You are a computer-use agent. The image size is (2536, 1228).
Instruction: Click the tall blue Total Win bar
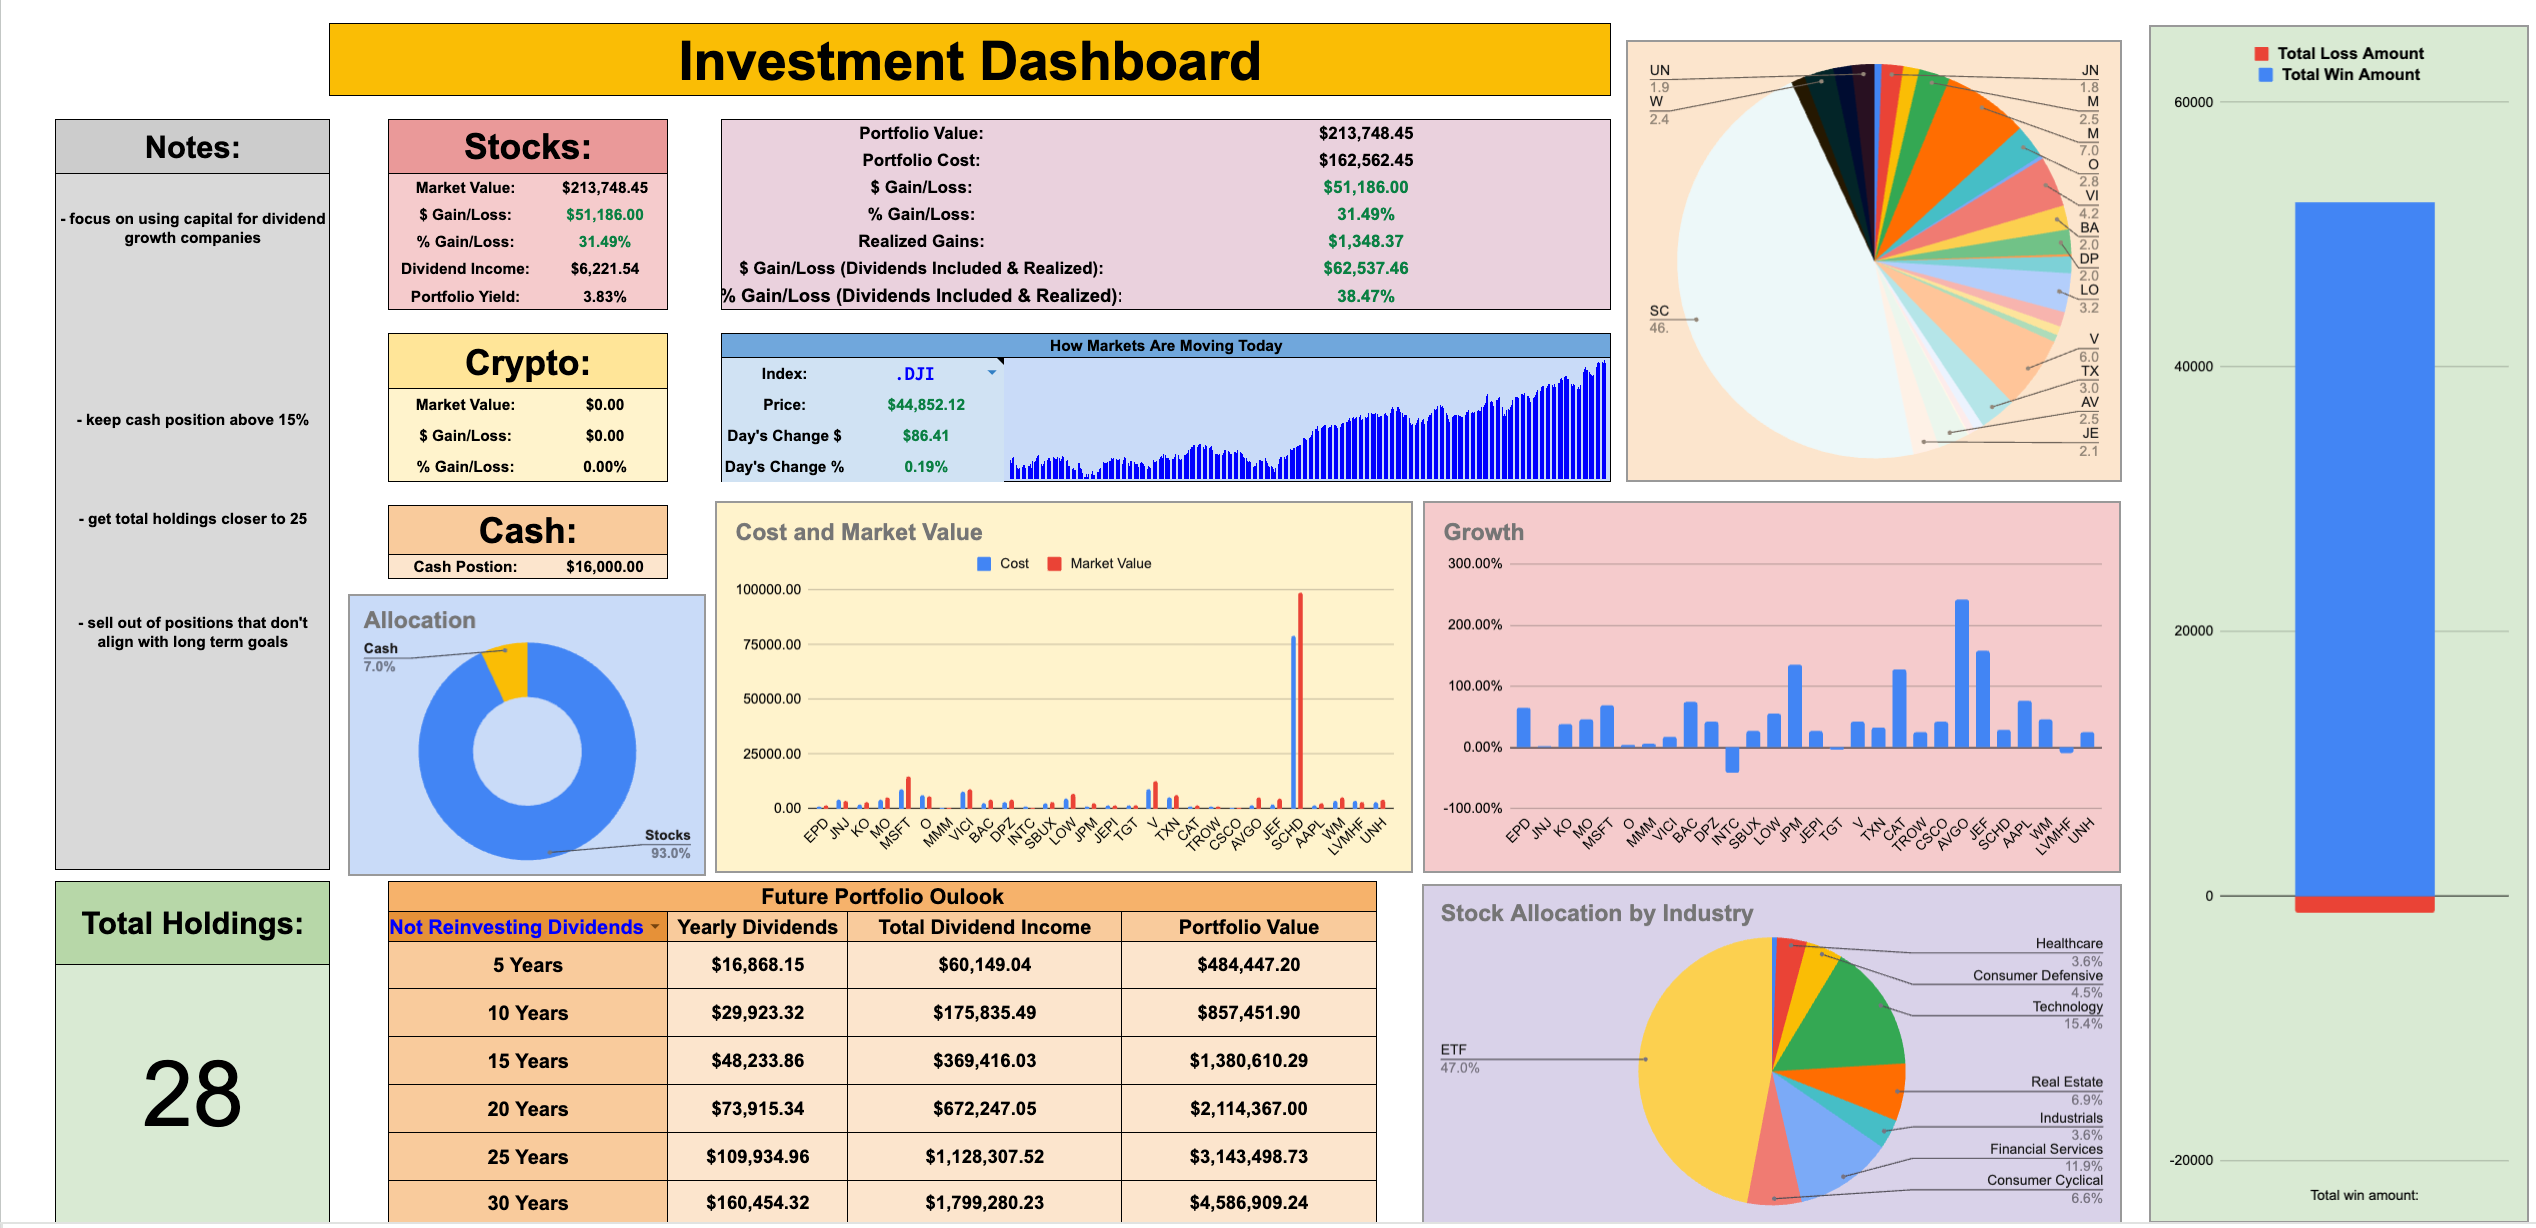tap(2364, 550)
